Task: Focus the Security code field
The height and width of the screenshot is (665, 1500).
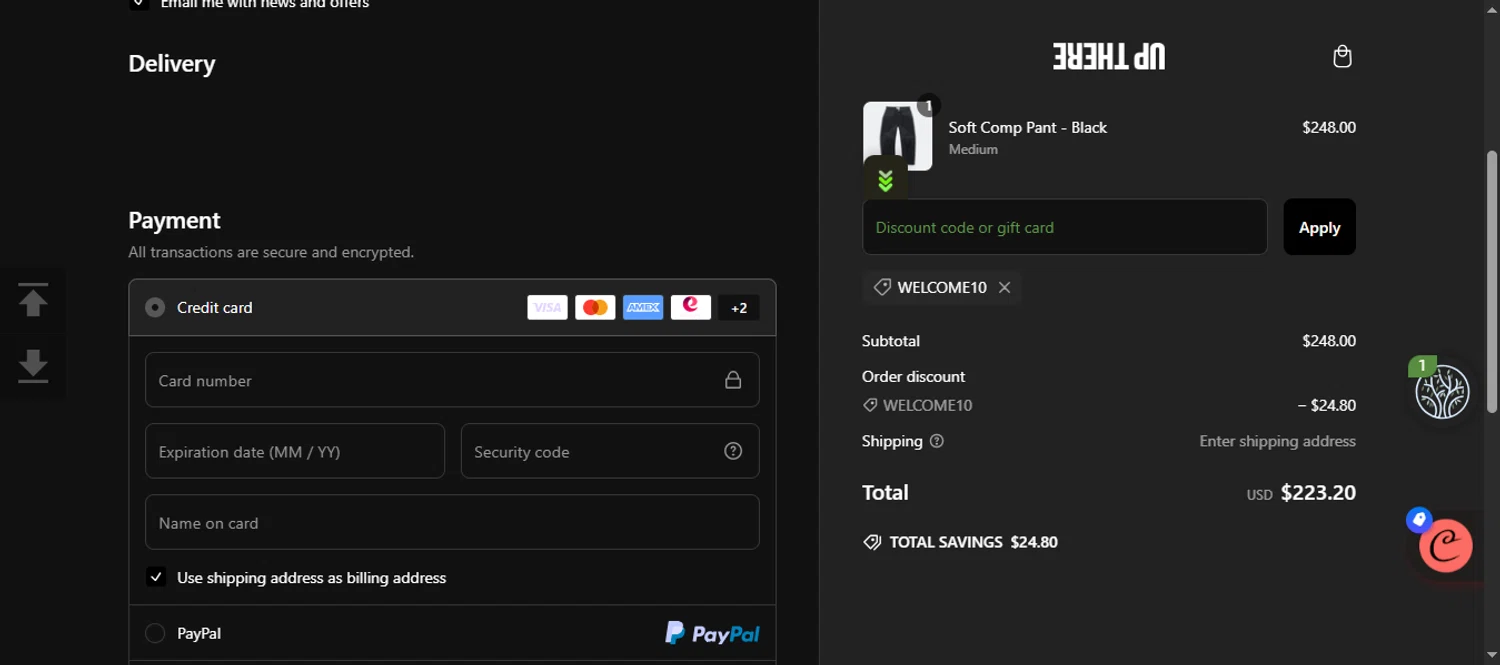Action: [x=610, y=451]
